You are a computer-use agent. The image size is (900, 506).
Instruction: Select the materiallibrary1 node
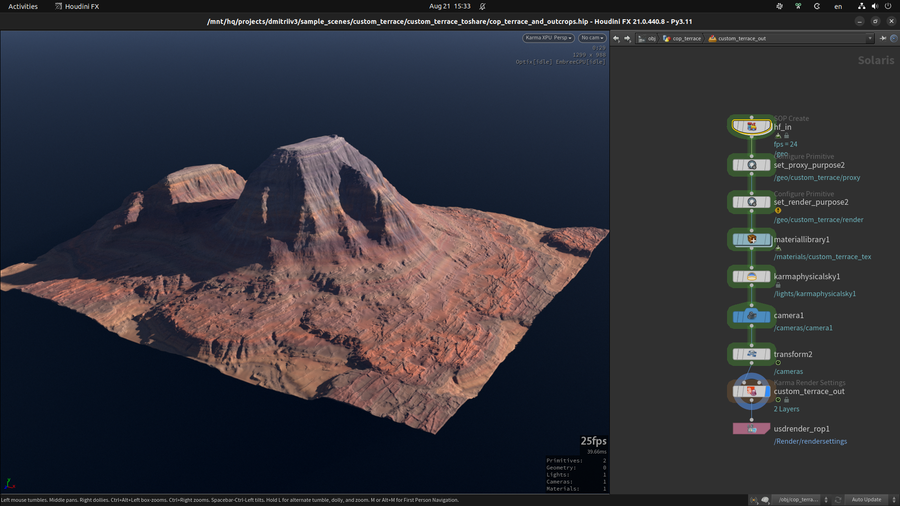[x=752, y=239]
